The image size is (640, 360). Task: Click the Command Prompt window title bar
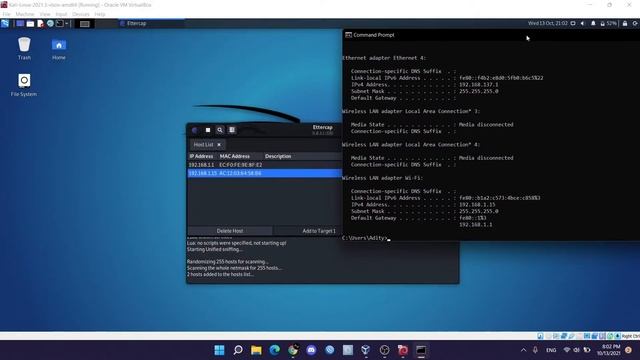point(491,35)
